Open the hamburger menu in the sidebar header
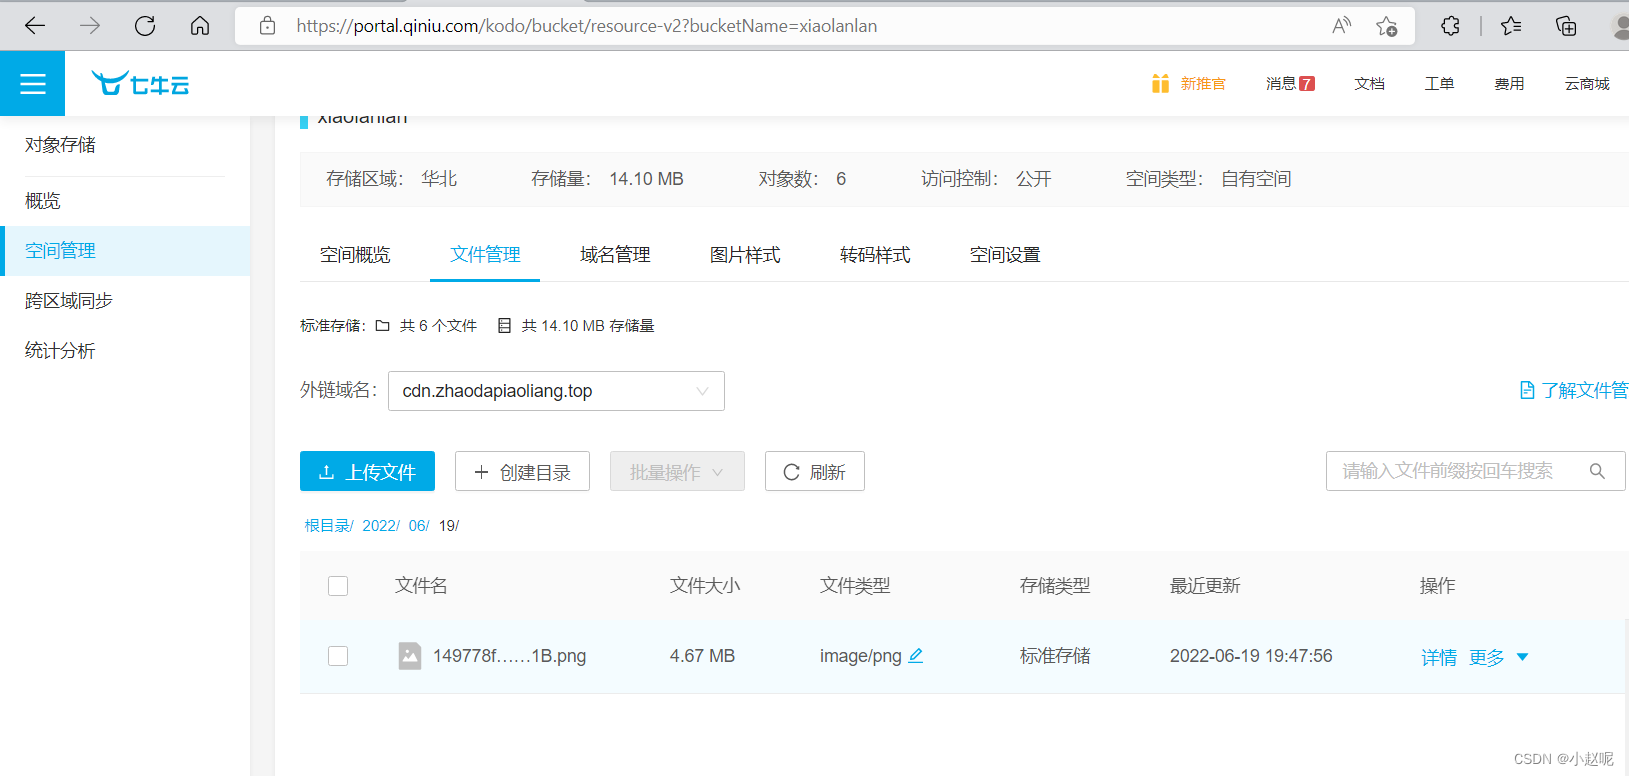Viewport: 1629px width, 776px height. pyautogui.click(x=32, y=84)
